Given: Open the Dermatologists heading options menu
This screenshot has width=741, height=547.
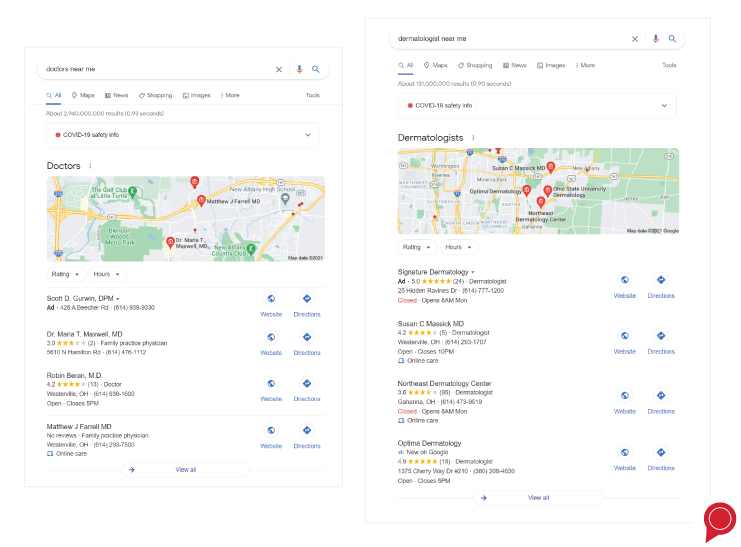Looking at the screenshot, I should click(473, 138).
